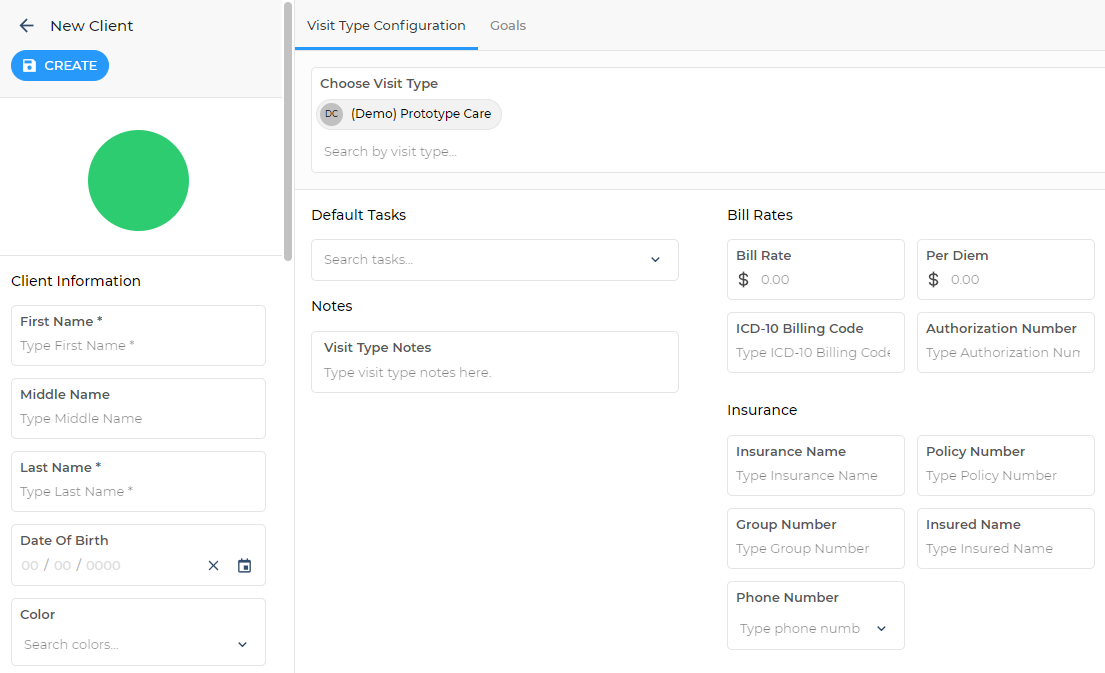Expand the Phone Number type dropdown

(x=881, y=629)
